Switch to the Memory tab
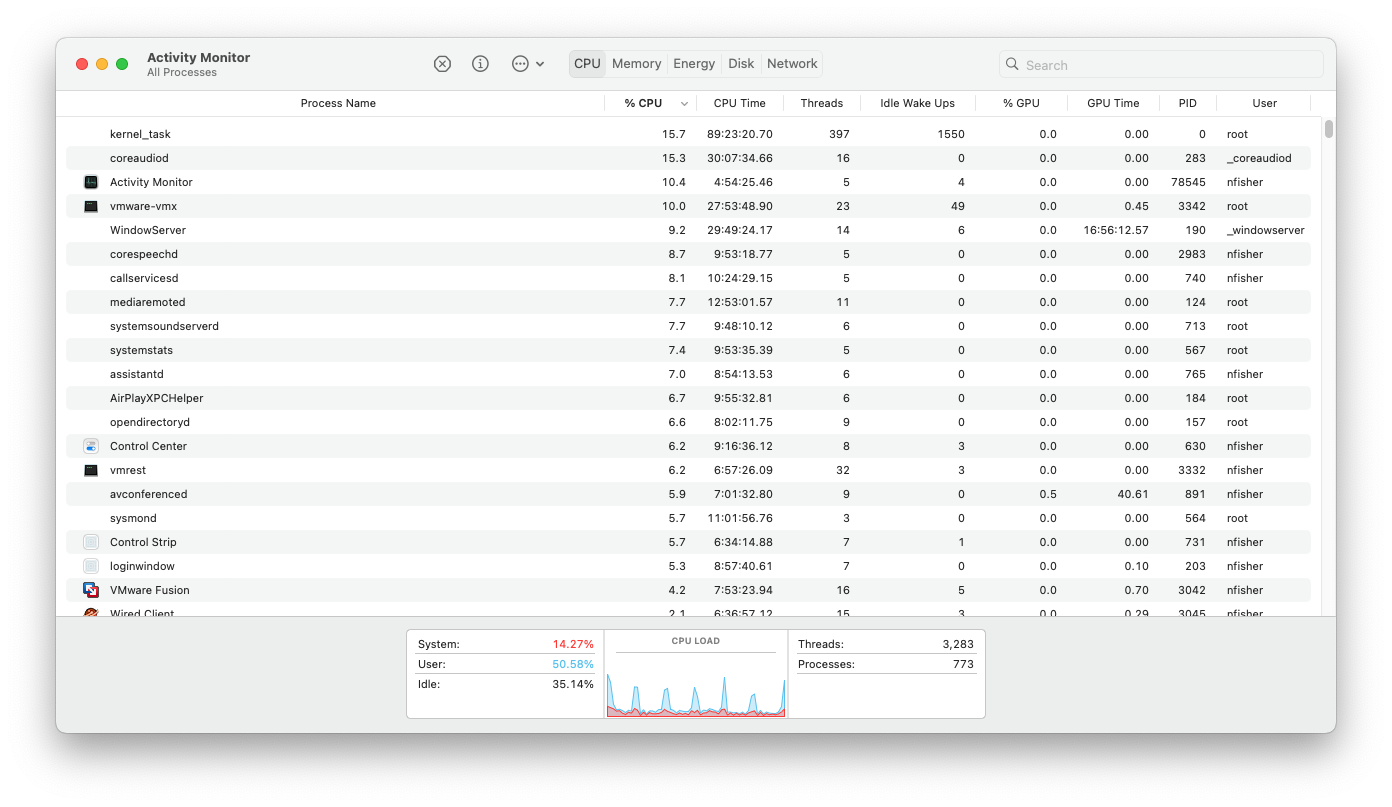Screen dimensions: 1392x807 [636, 64]
